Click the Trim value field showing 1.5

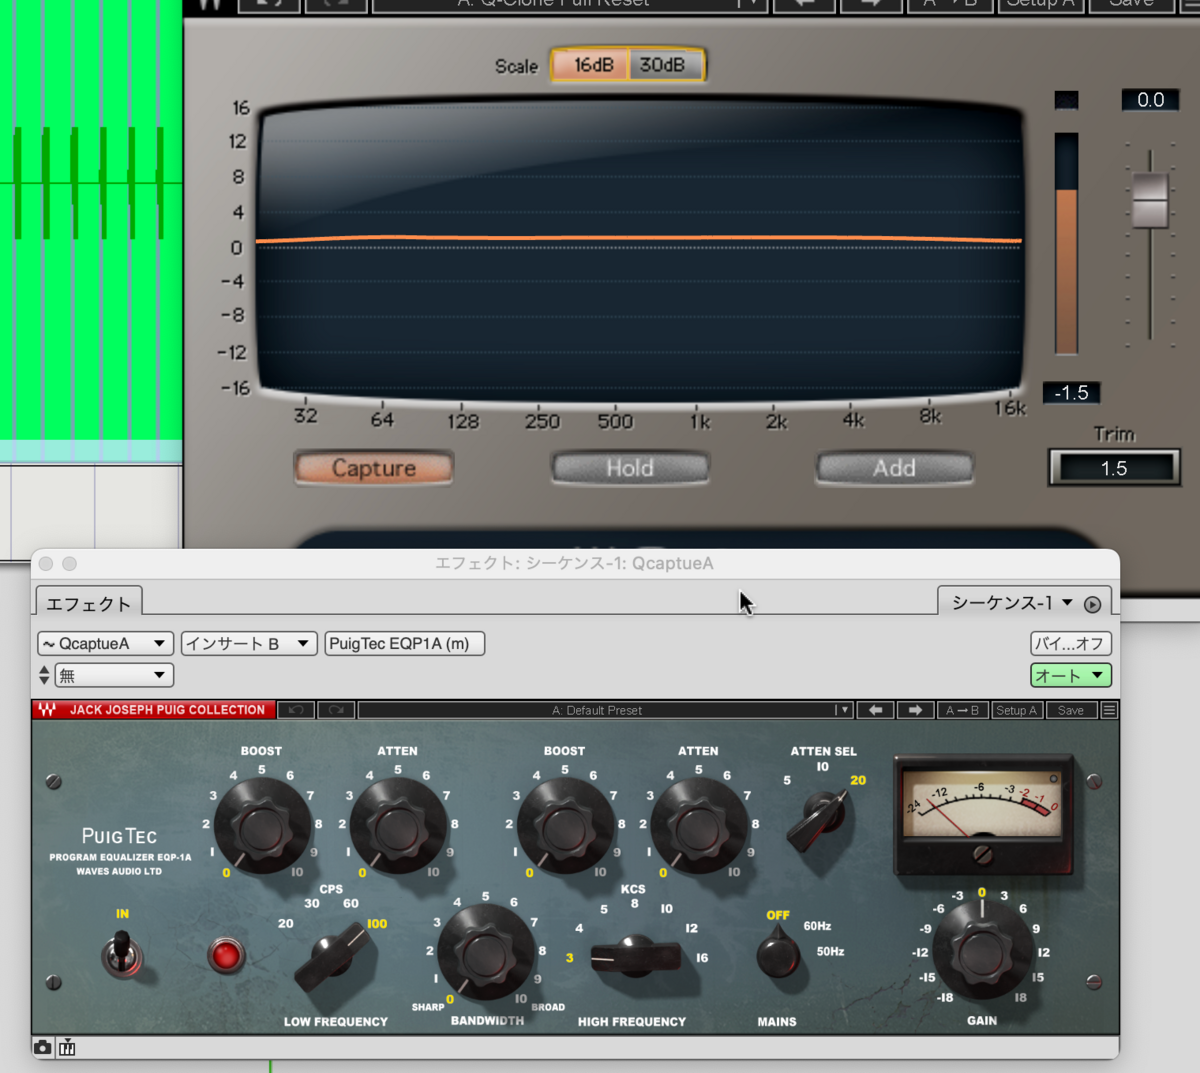[x=1113, y=468]
